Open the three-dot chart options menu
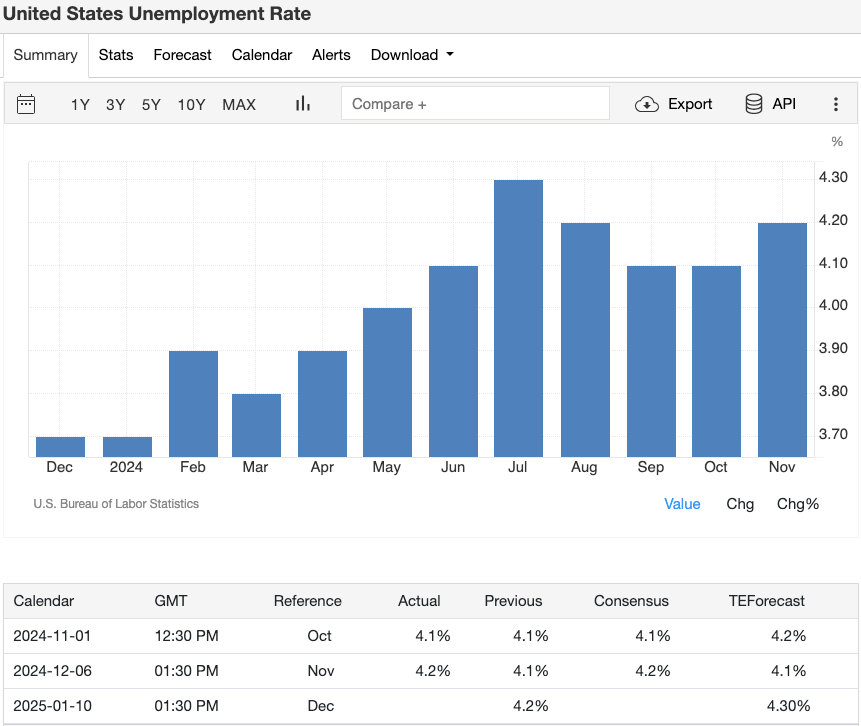861x726 pixels. 836,103
